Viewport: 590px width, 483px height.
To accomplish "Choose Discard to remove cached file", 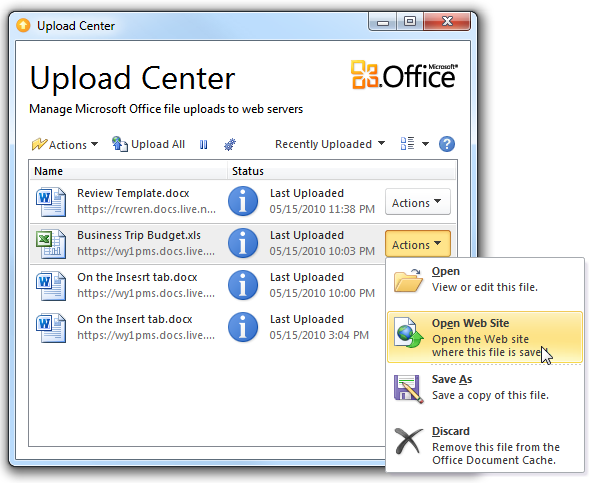I will [485, 445].
